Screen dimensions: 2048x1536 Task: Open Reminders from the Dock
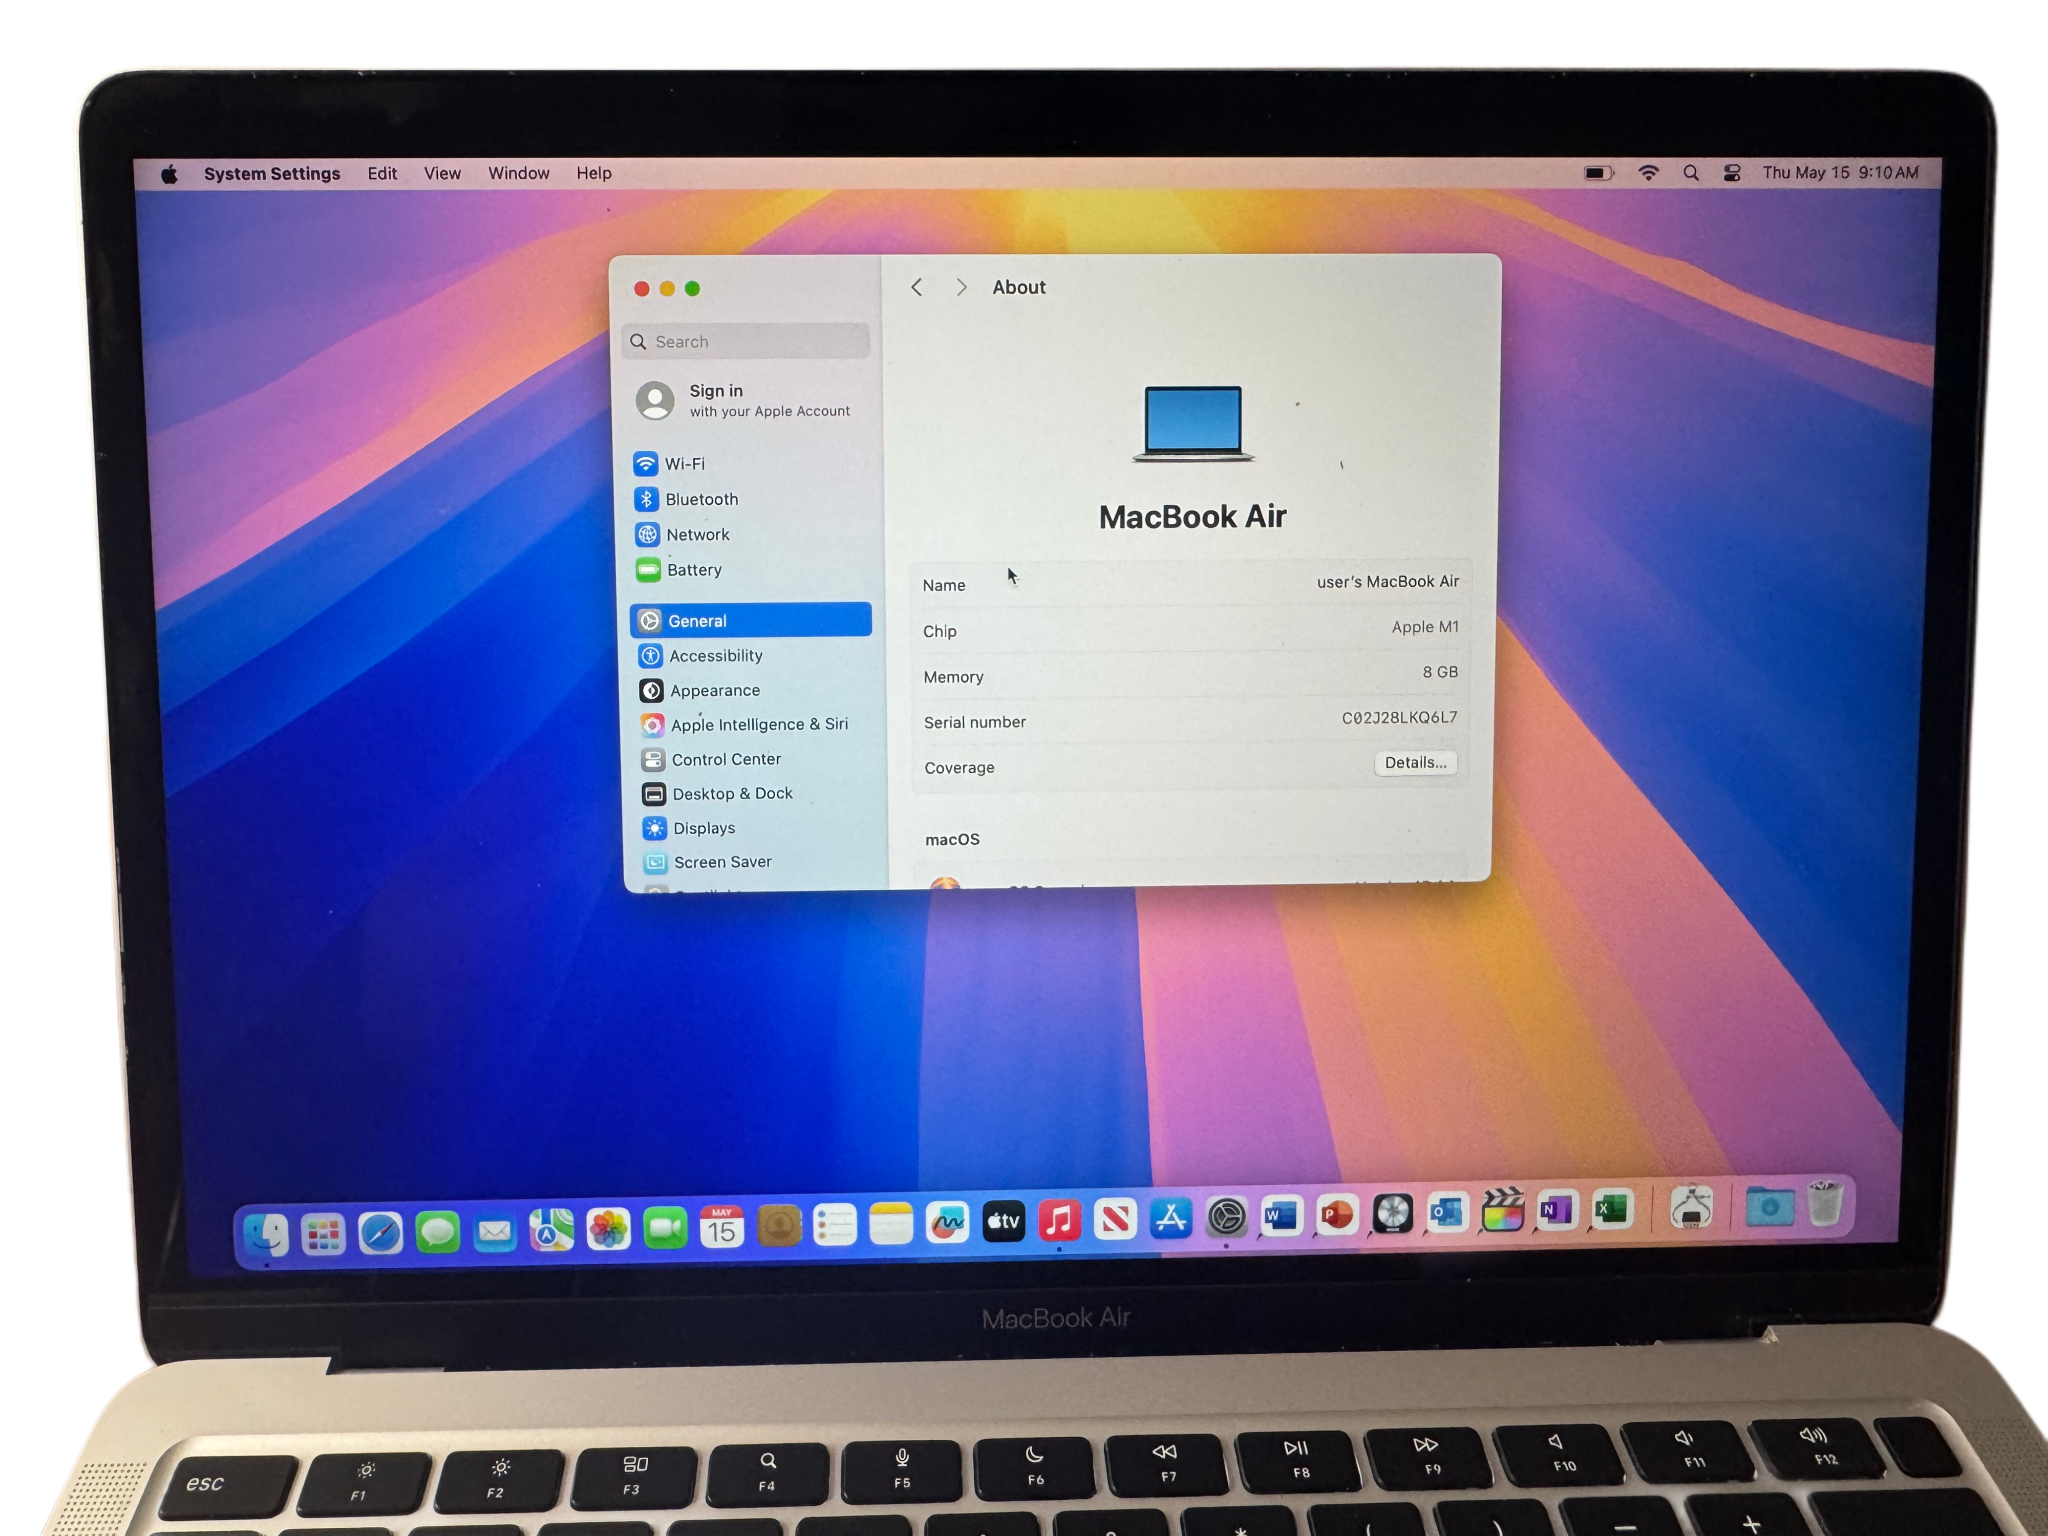835,1226
